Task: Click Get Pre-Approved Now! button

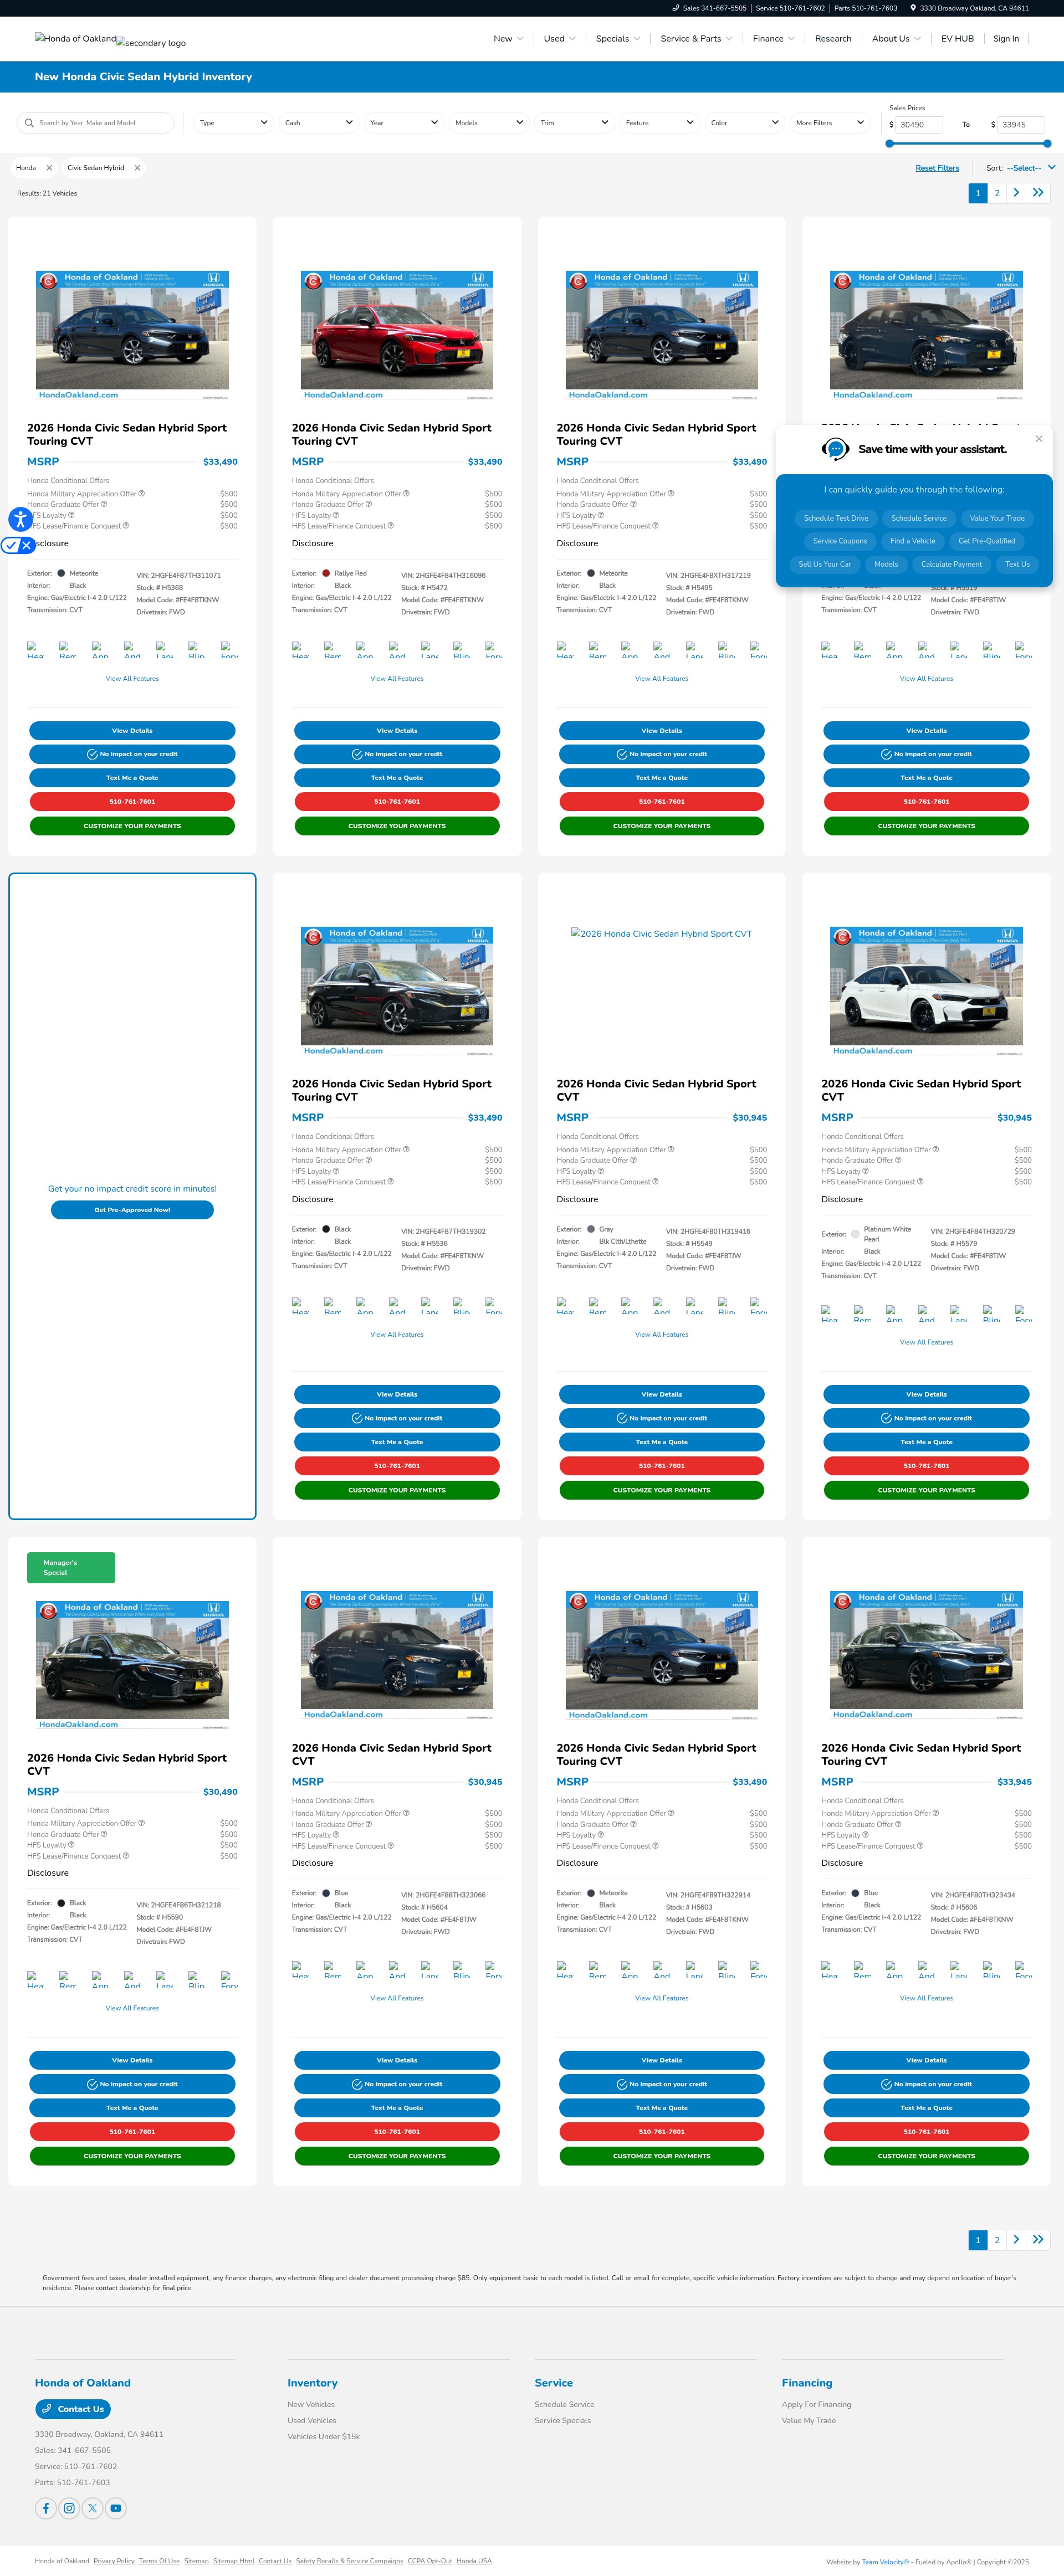Action: [x=132, y=1210]
